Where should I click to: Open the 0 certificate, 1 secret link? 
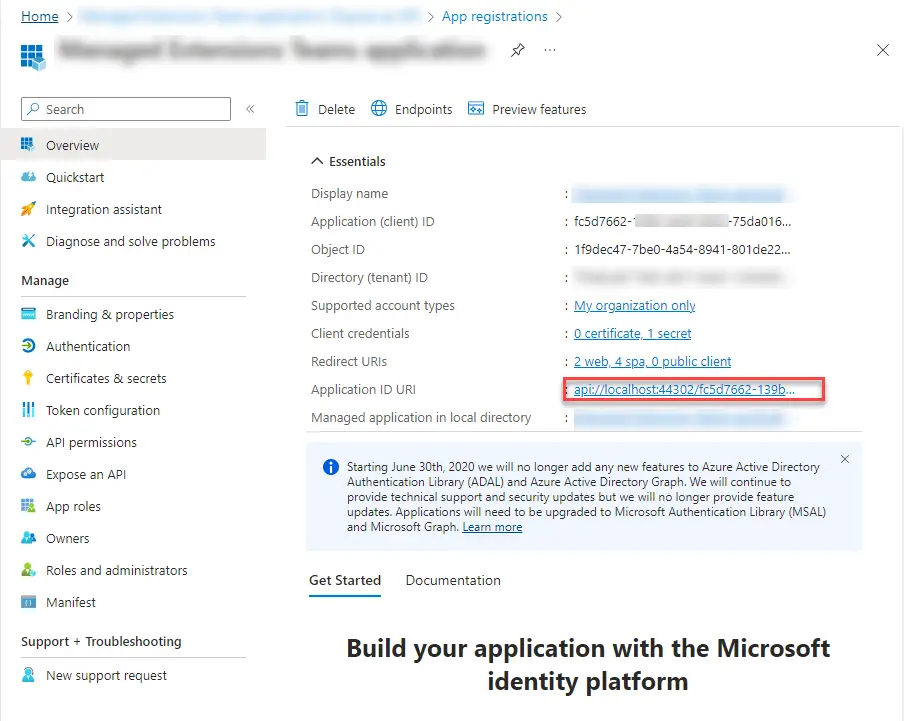pos(632,334)
